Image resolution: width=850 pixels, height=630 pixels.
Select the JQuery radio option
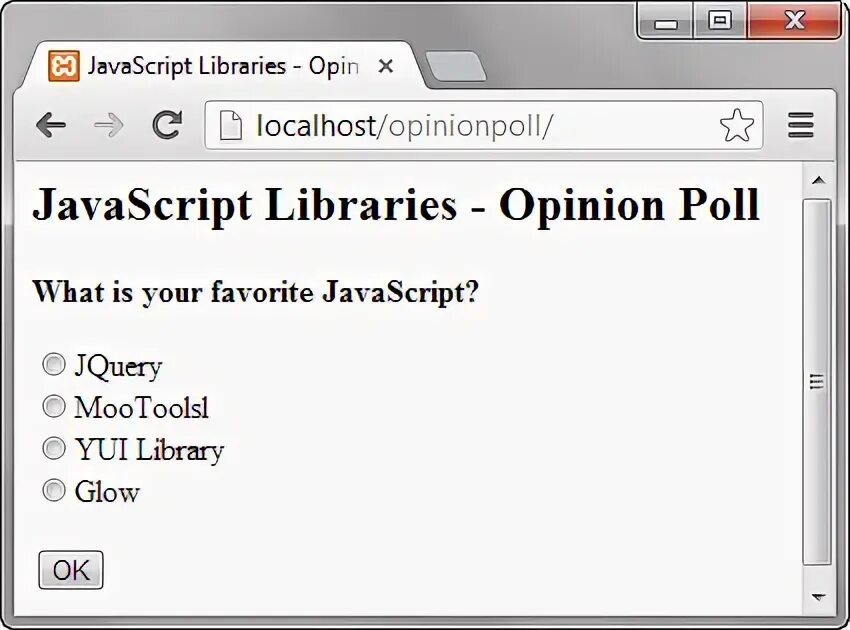(53, 365)
